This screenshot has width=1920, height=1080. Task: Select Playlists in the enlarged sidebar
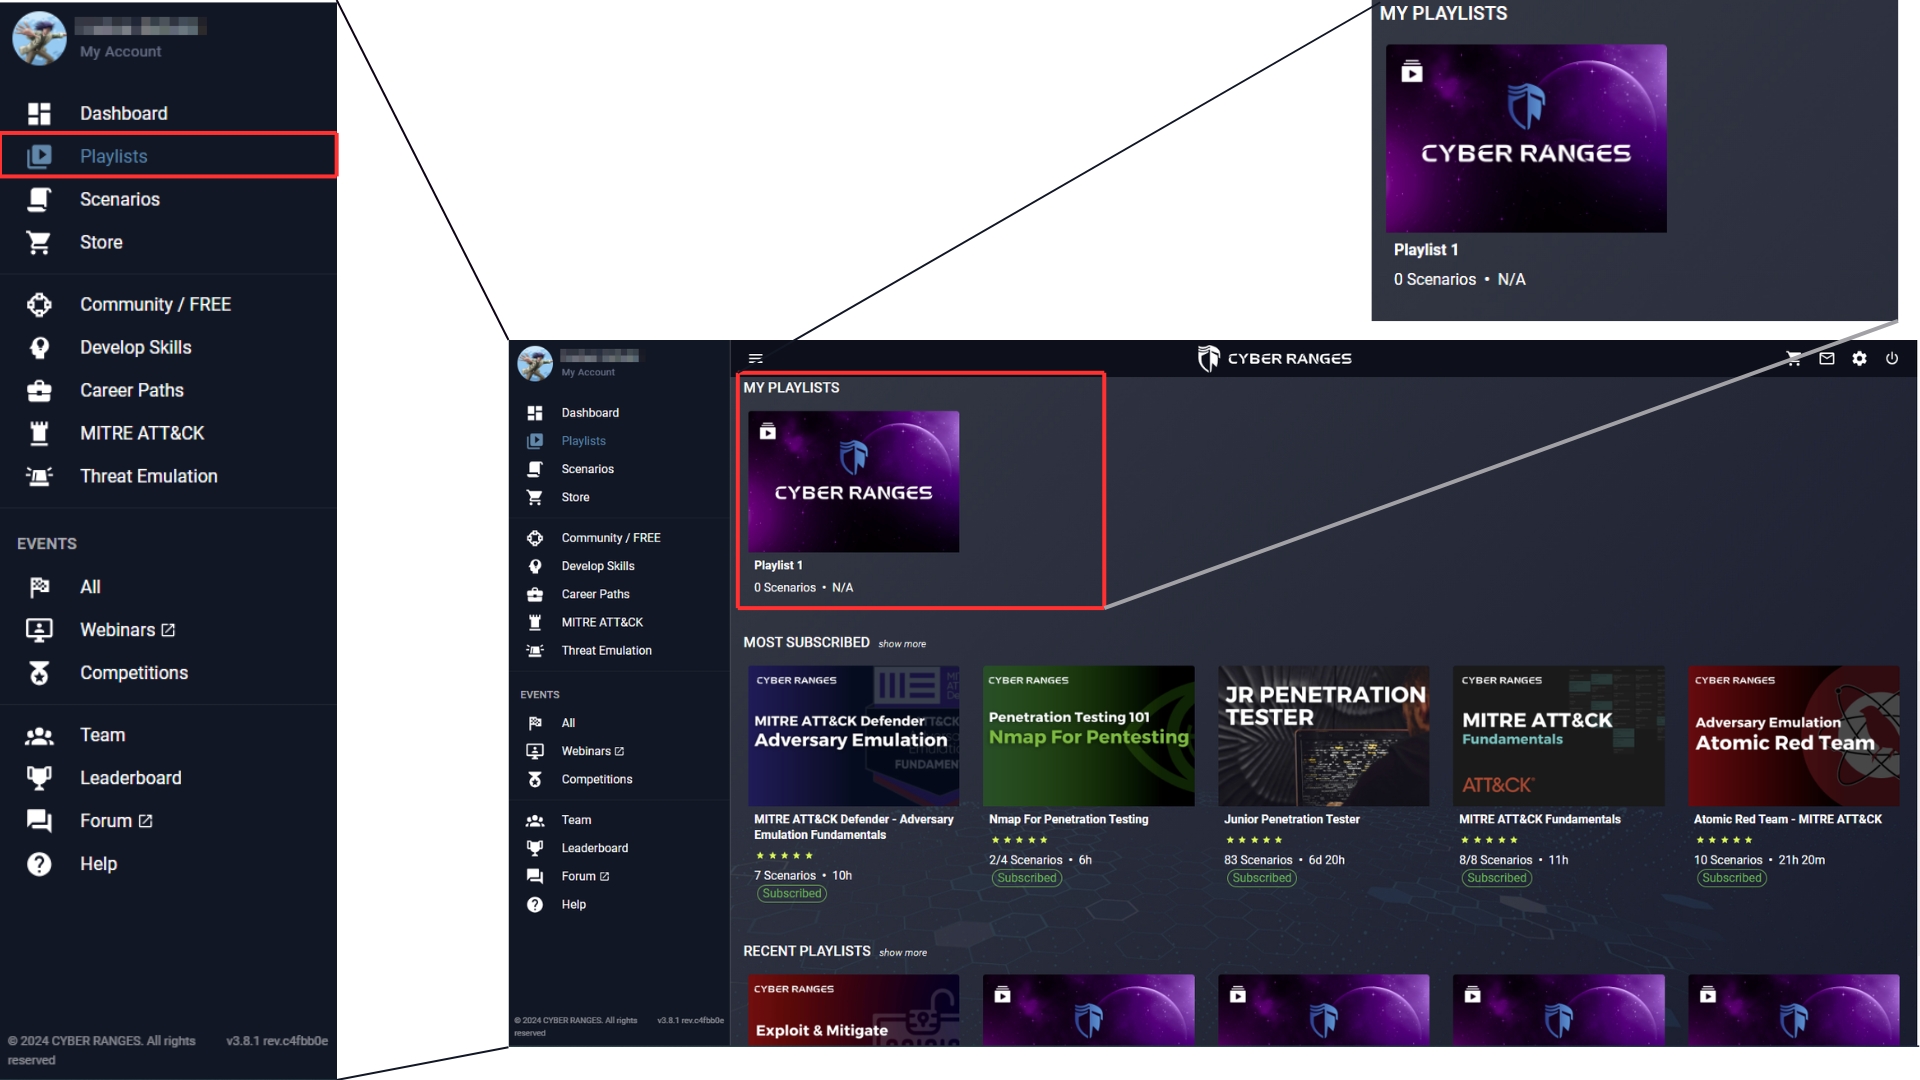point(168,156)
